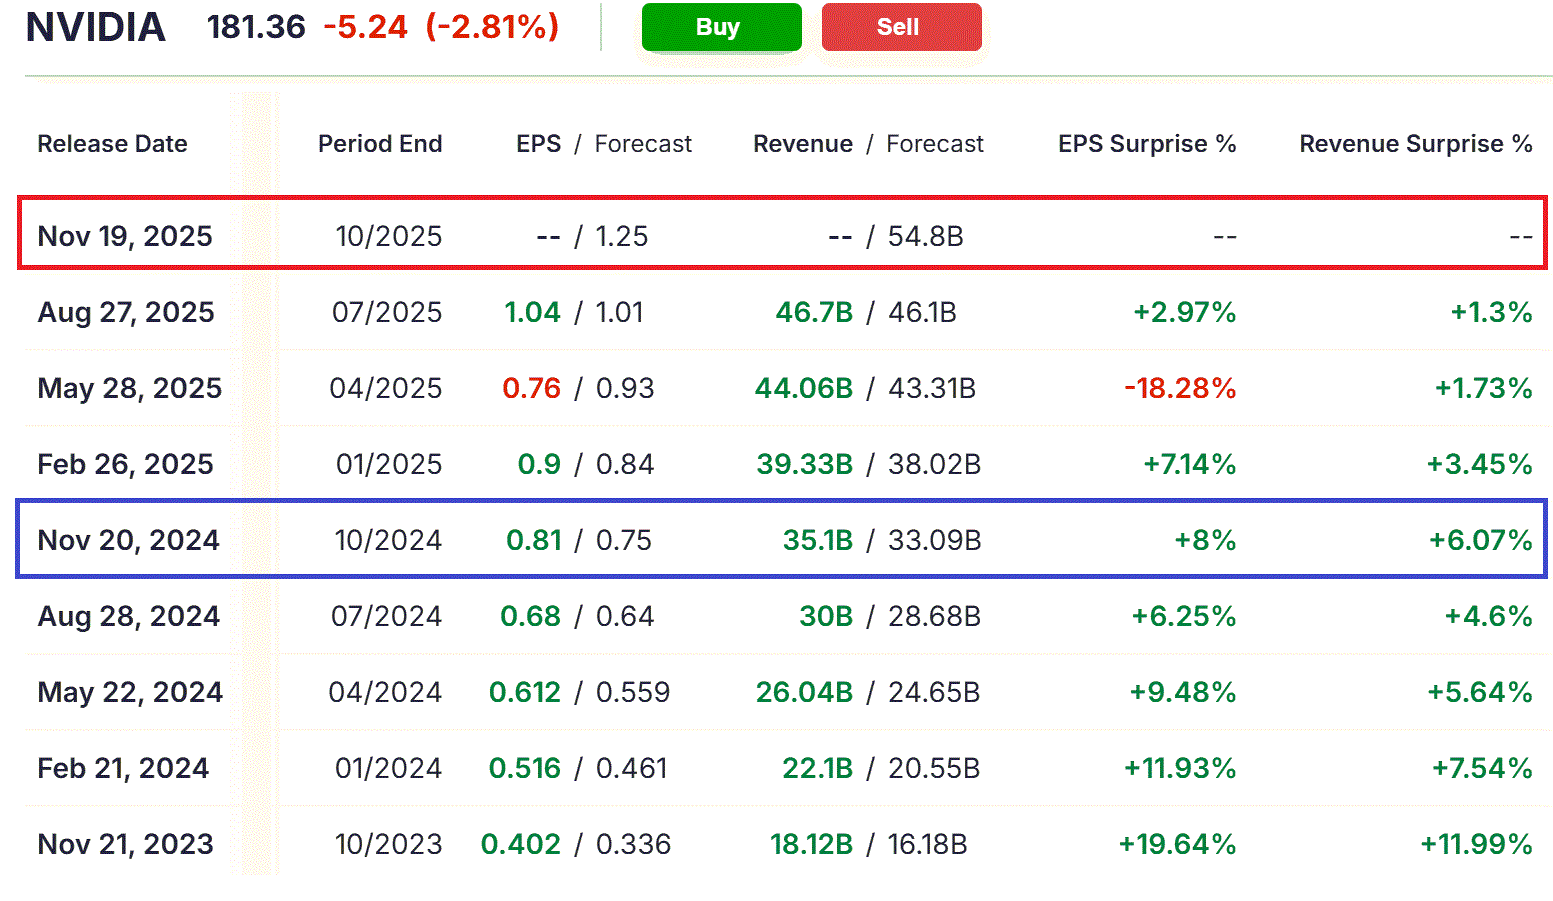Select the Nov 20, 2024 release date
Viewport: 1553px width, 901px height.
[x=128, y=540]
